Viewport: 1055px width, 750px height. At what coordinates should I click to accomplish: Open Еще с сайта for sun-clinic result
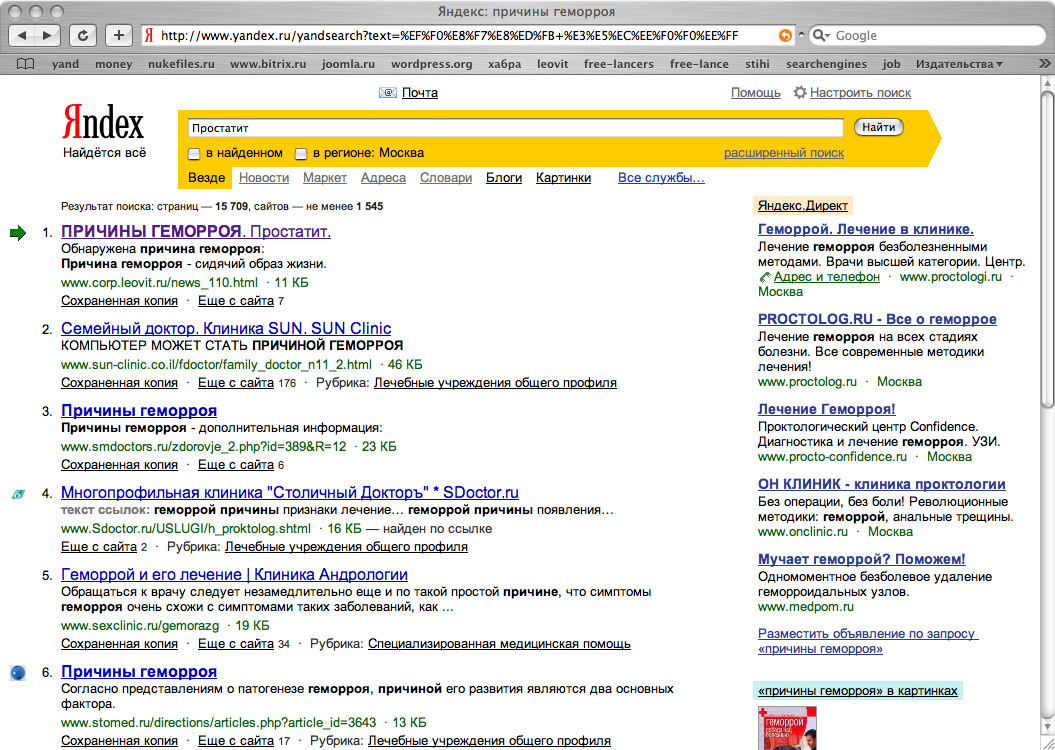tap(235, 383)
